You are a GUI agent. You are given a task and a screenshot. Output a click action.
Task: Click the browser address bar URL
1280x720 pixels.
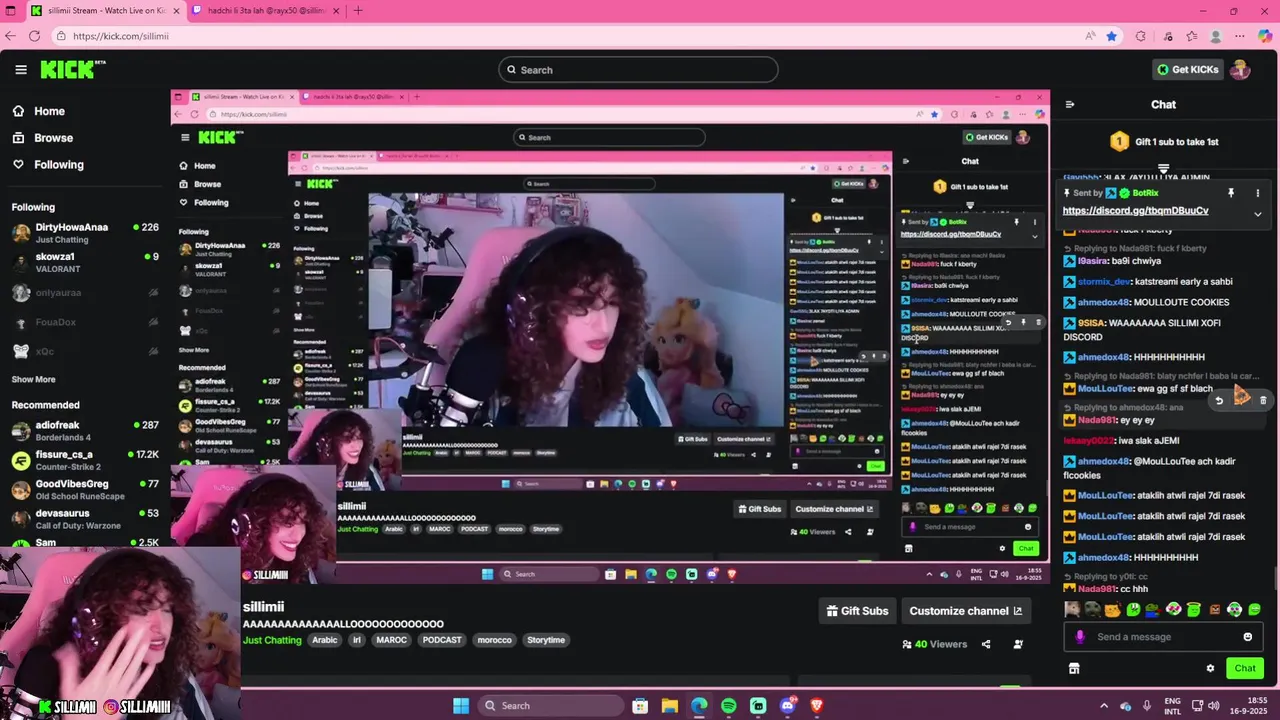(120, 36)
